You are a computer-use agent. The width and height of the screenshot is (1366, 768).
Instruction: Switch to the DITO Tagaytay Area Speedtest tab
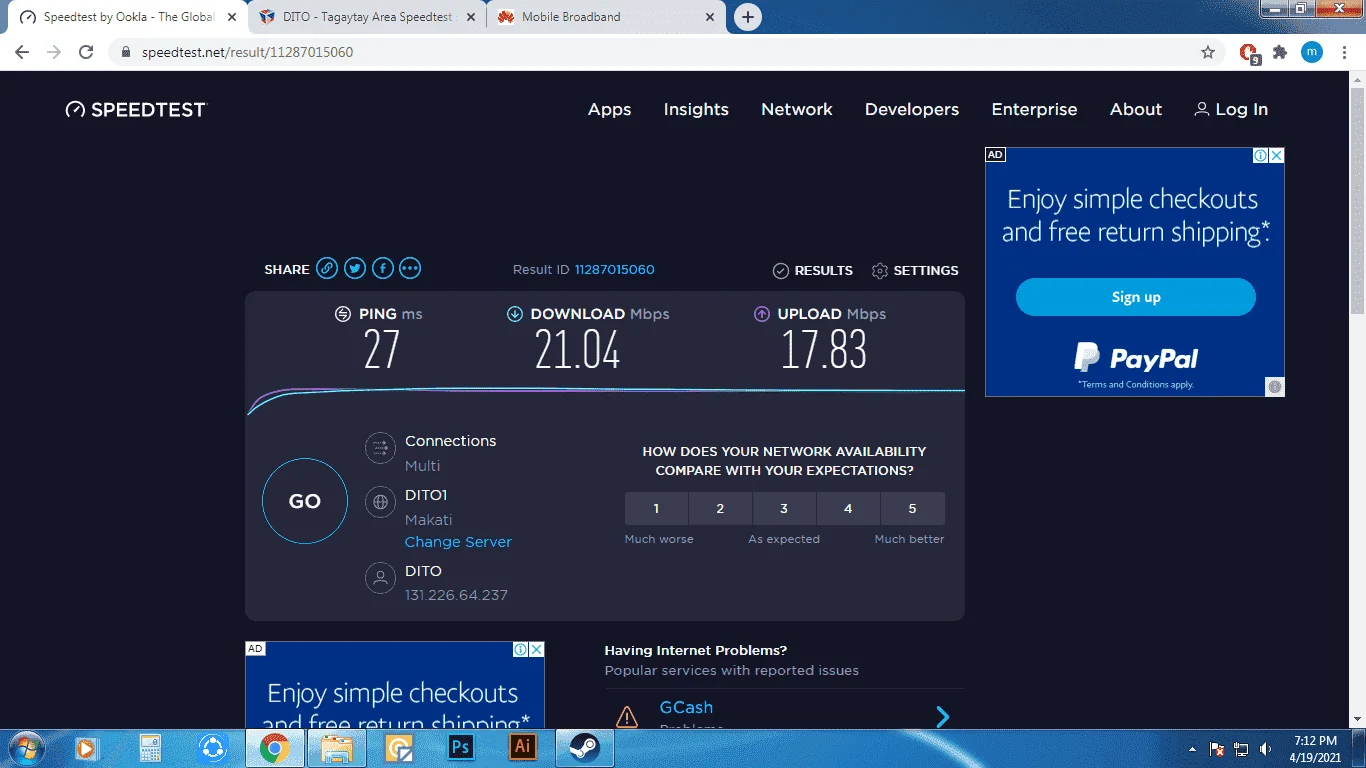(x=364, y=17)
